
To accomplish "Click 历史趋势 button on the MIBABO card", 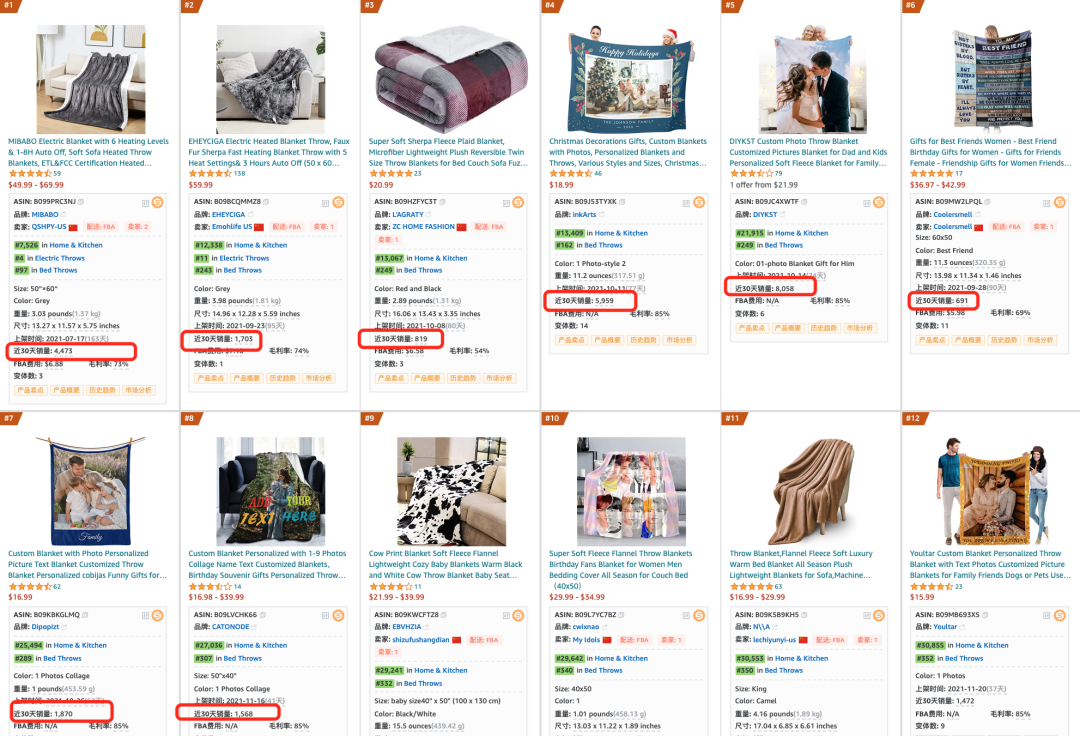I will (x=102, y=390).
